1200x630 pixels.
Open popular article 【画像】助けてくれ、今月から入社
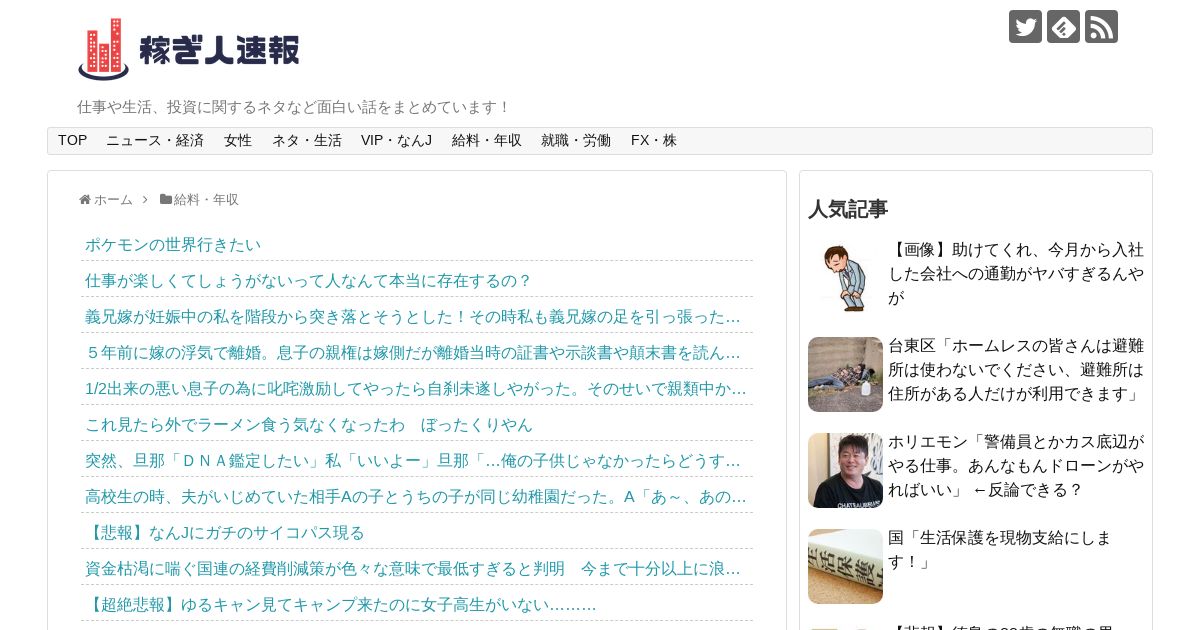(x=1016, y=274)
